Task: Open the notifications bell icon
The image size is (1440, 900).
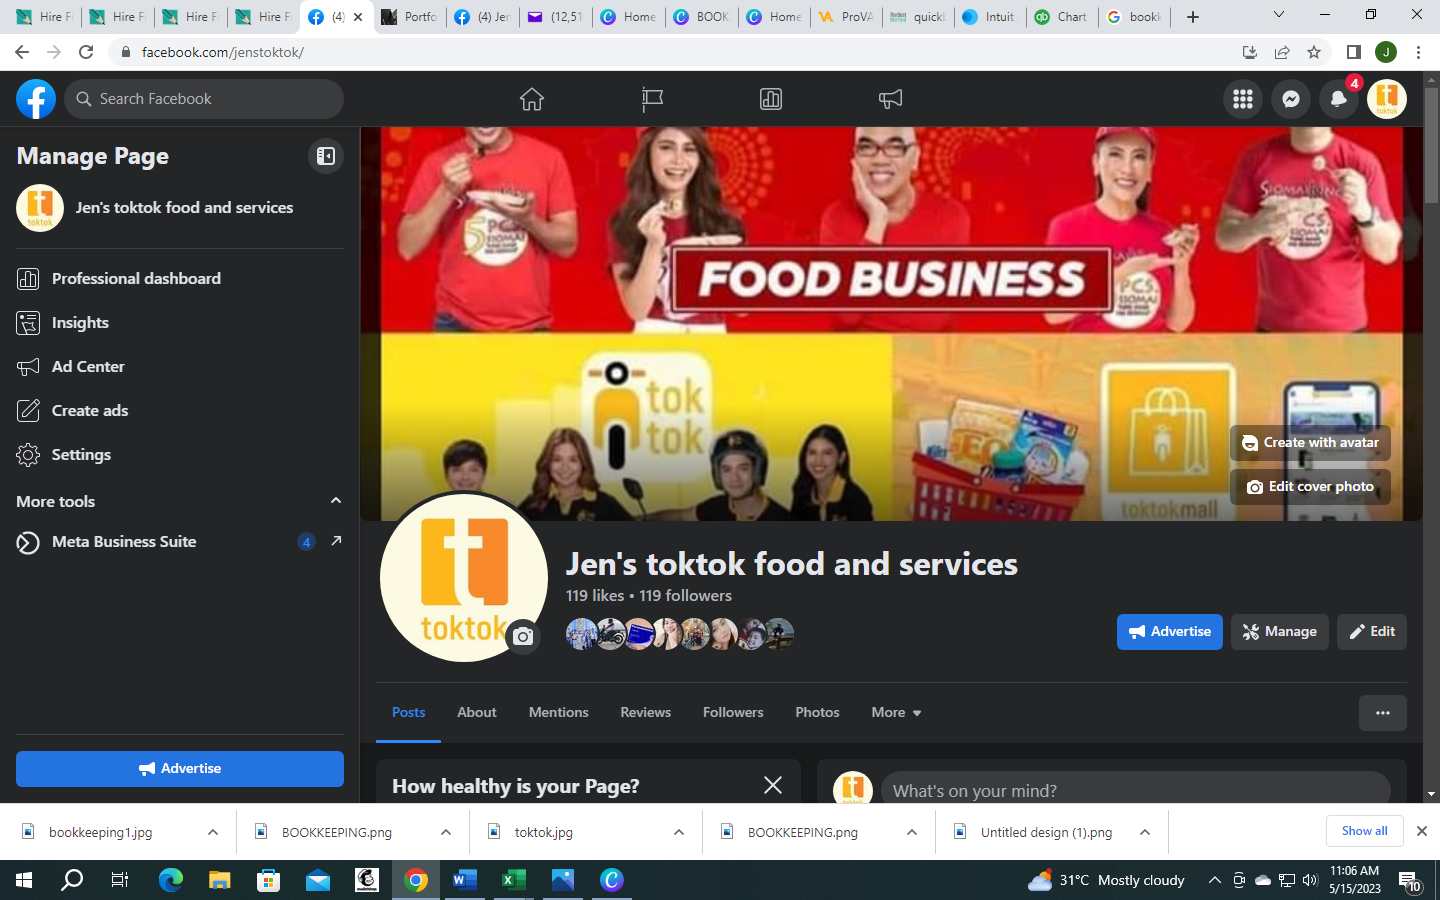Action: (x=1339, y=99)
